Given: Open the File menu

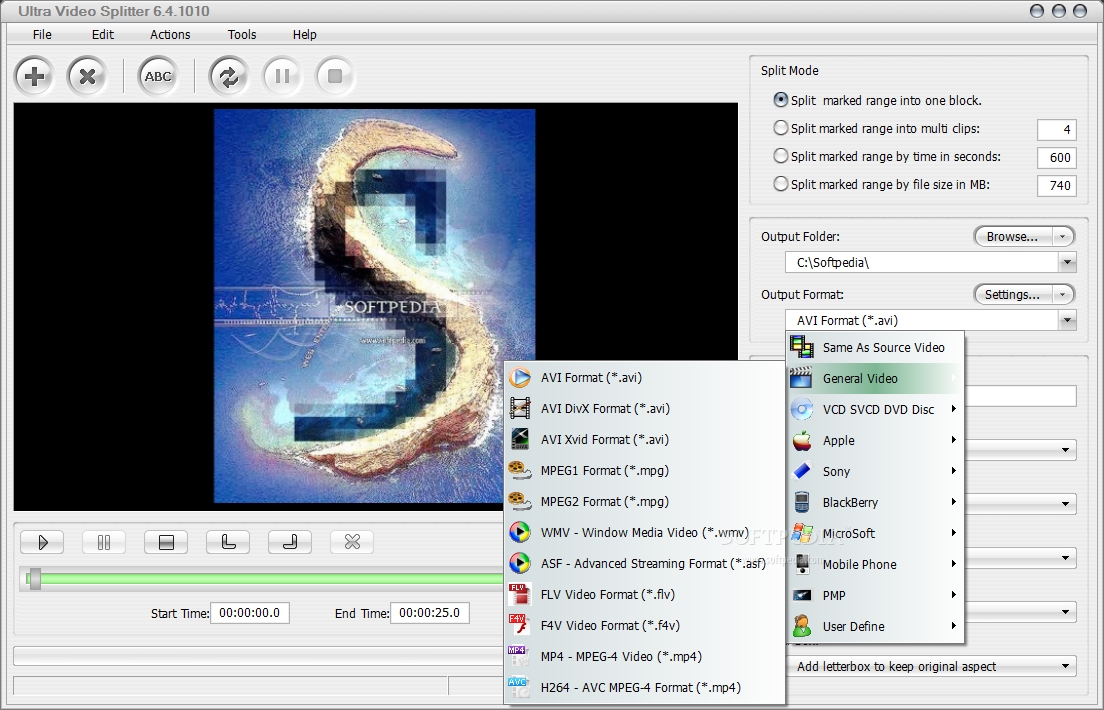Looking at the screenshot, I should (42, 35).
